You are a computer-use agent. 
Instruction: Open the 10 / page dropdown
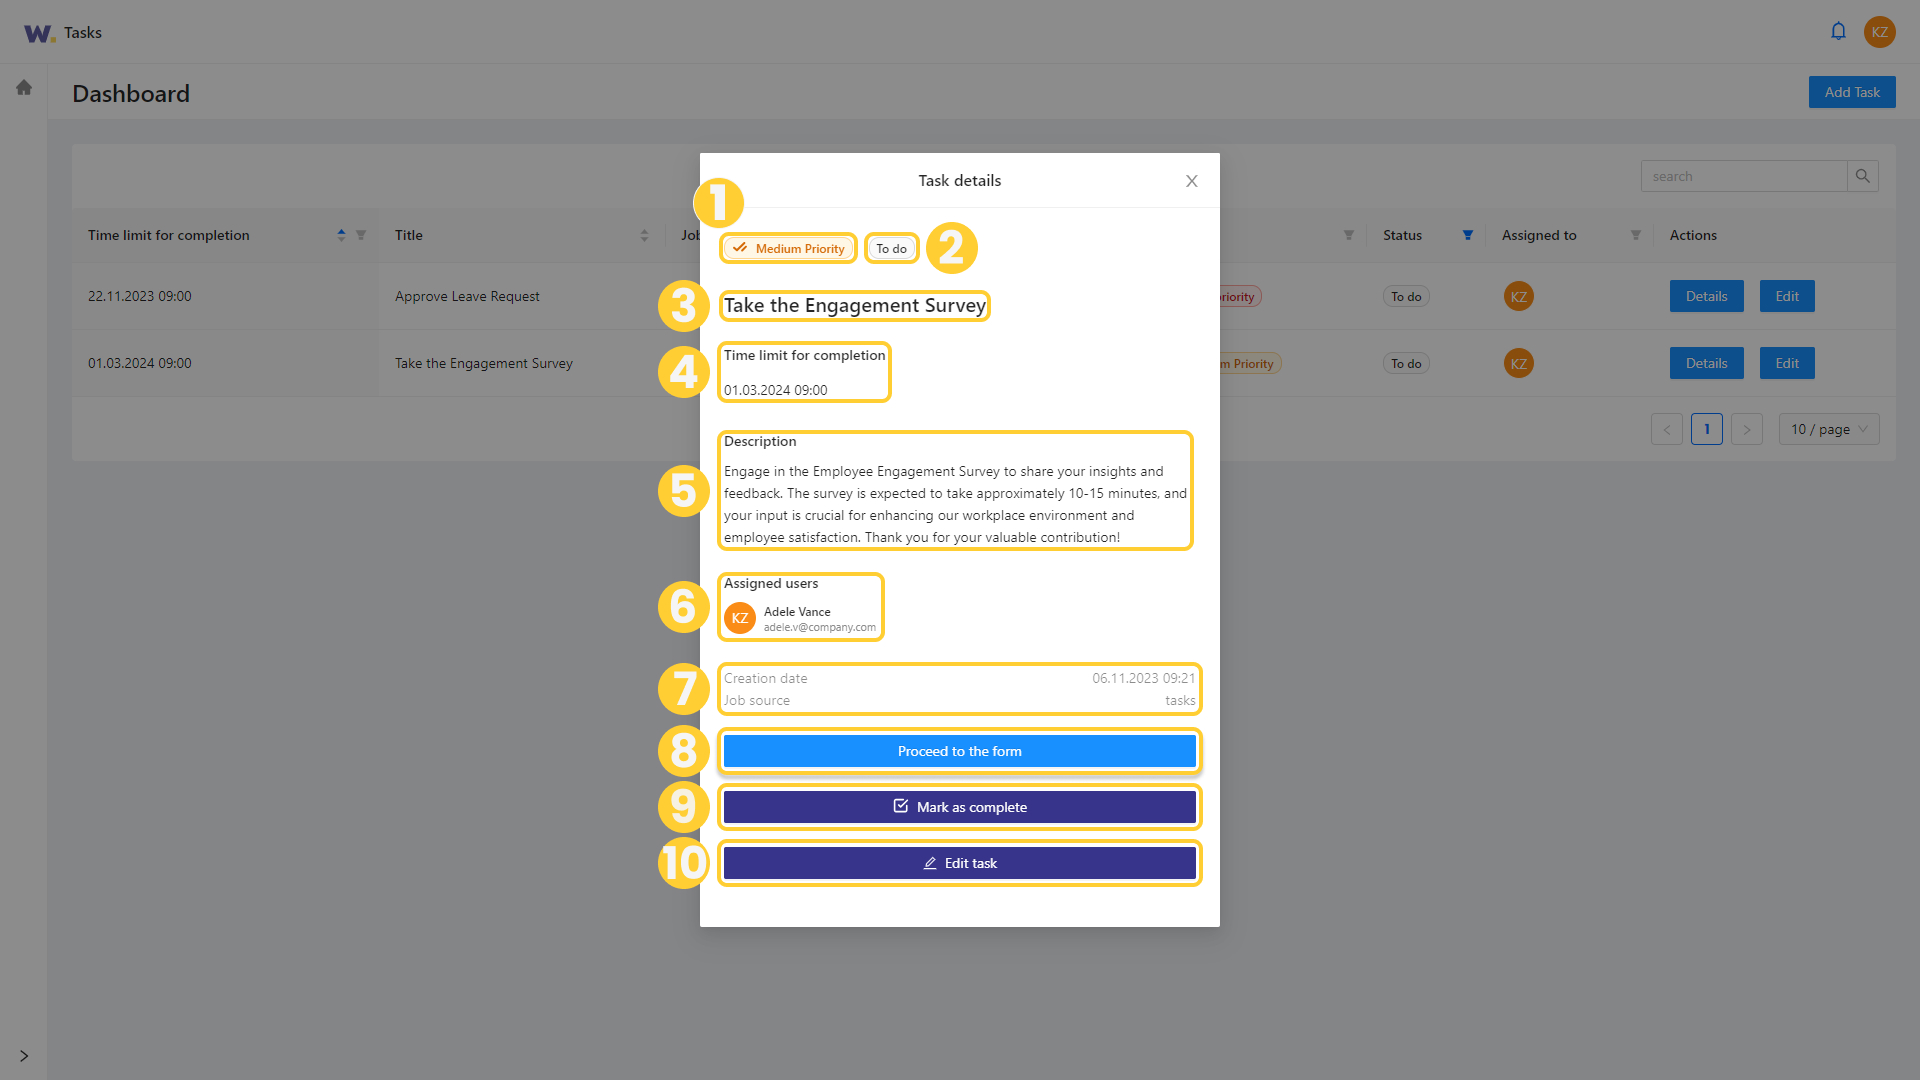1829,429
